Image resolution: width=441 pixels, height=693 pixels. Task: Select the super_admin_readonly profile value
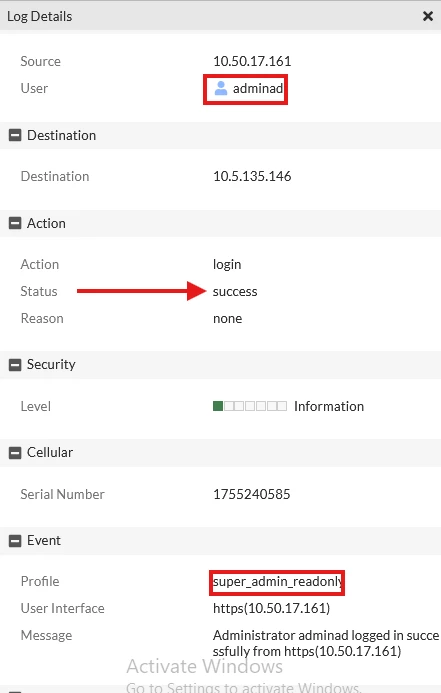(278, 582)
